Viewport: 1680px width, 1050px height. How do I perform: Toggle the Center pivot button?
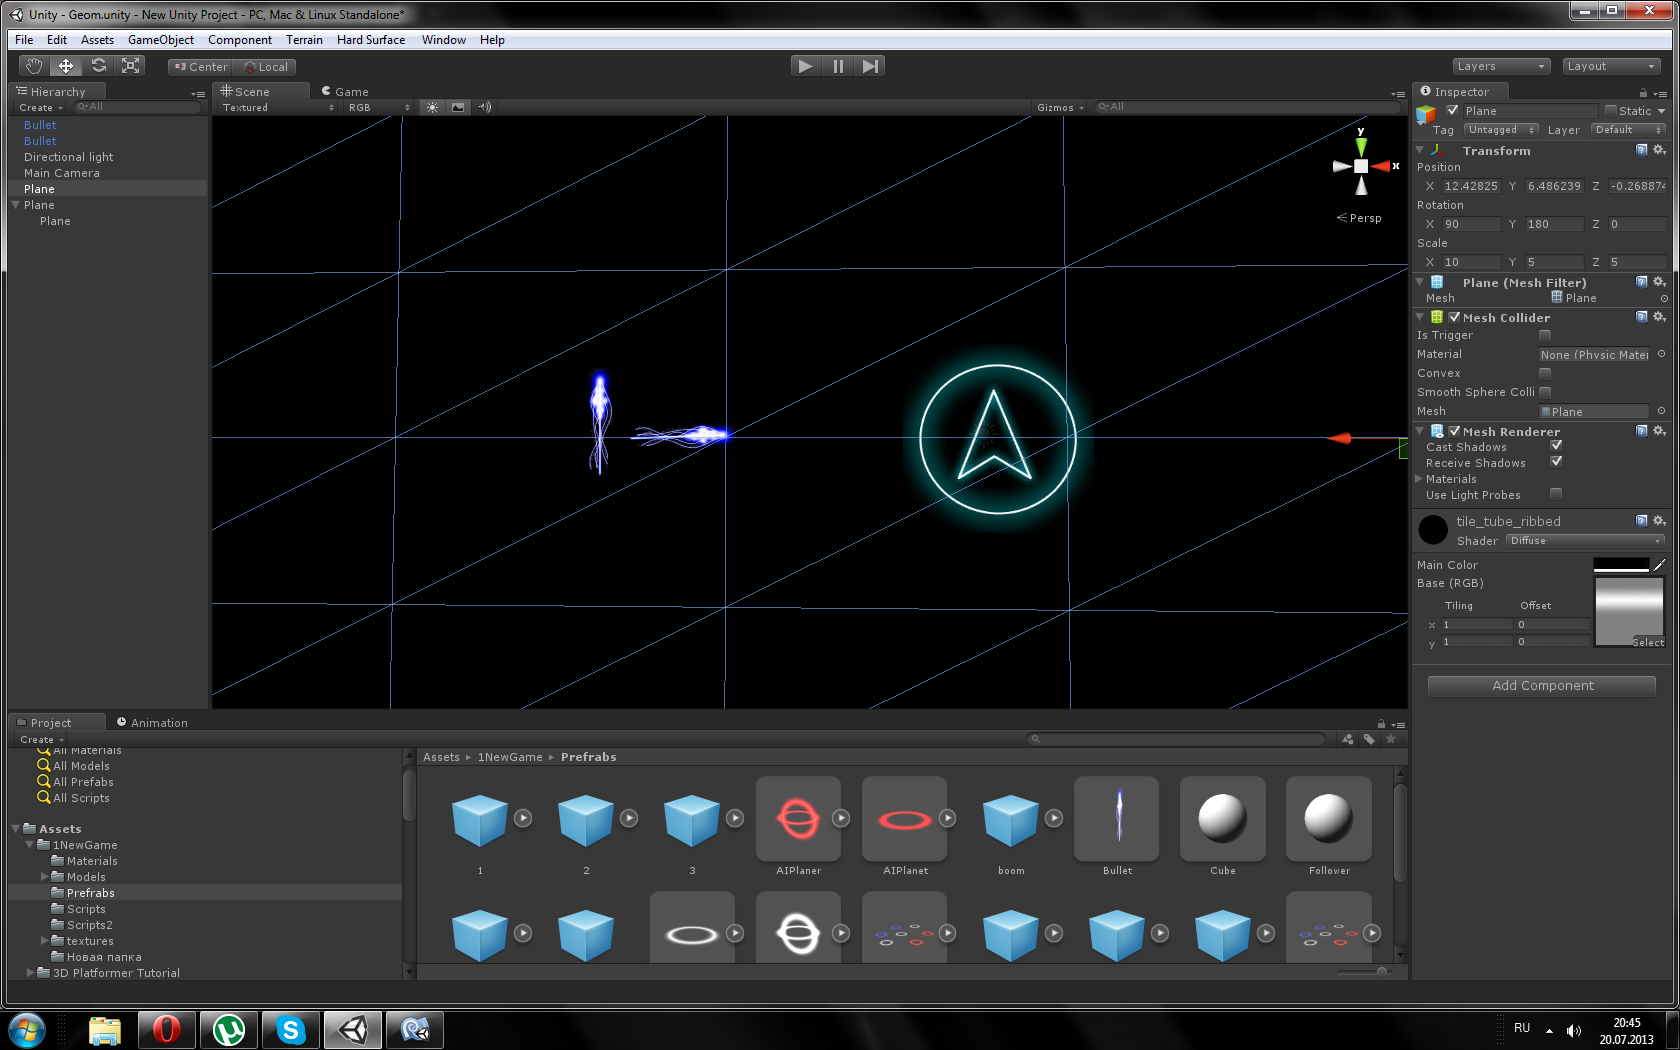pos(201,67)
